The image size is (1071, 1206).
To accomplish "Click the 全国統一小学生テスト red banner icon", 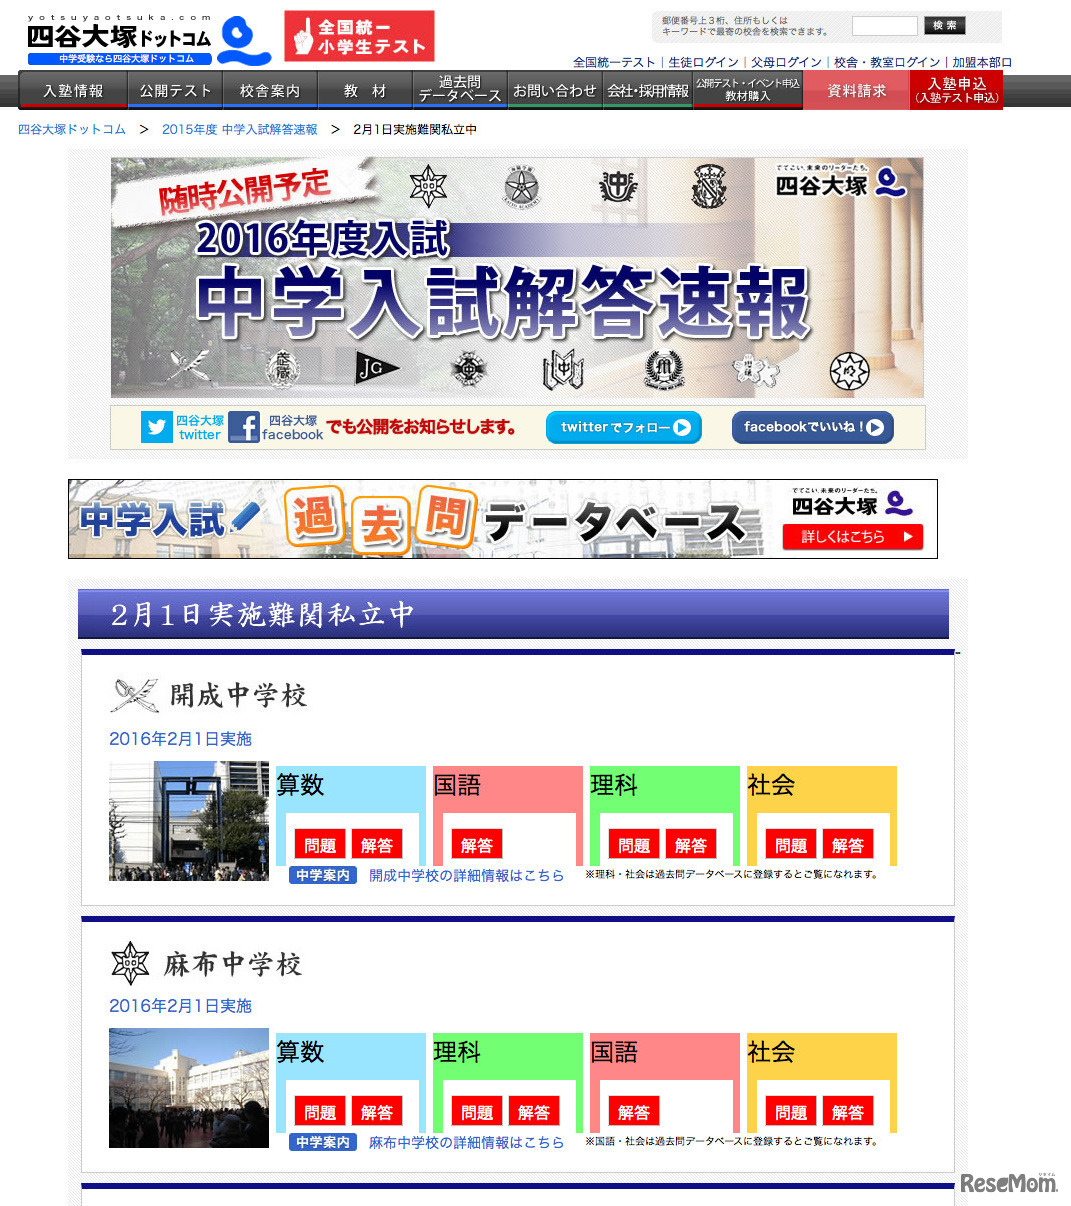I will point(359,35).
